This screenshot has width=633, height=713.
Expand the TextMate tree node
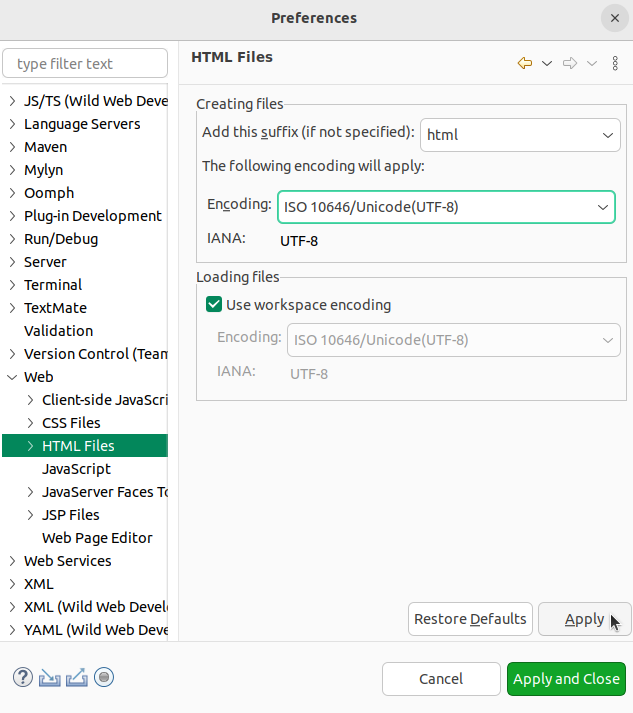pyautogui.click(x=12, y=308)
